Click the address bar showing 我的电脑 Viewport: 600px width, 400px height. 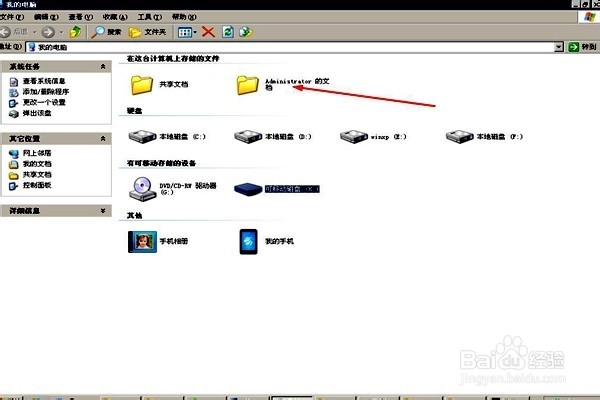tap(290, 47)
